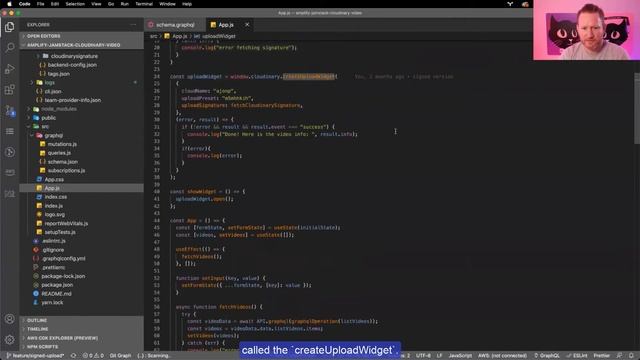Screen dimensions: 640x360
Task: Open package.json in the file tree
Action: (57, 285)
